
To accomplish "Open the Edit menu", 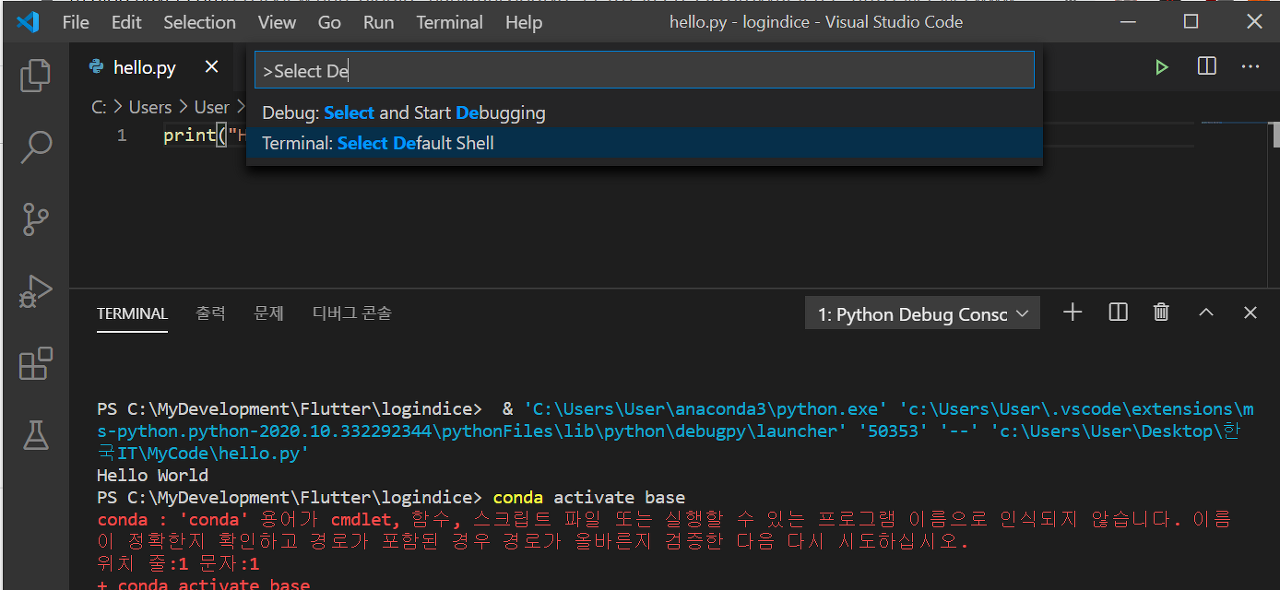I will pyautogui.click(x=126, y=22).
